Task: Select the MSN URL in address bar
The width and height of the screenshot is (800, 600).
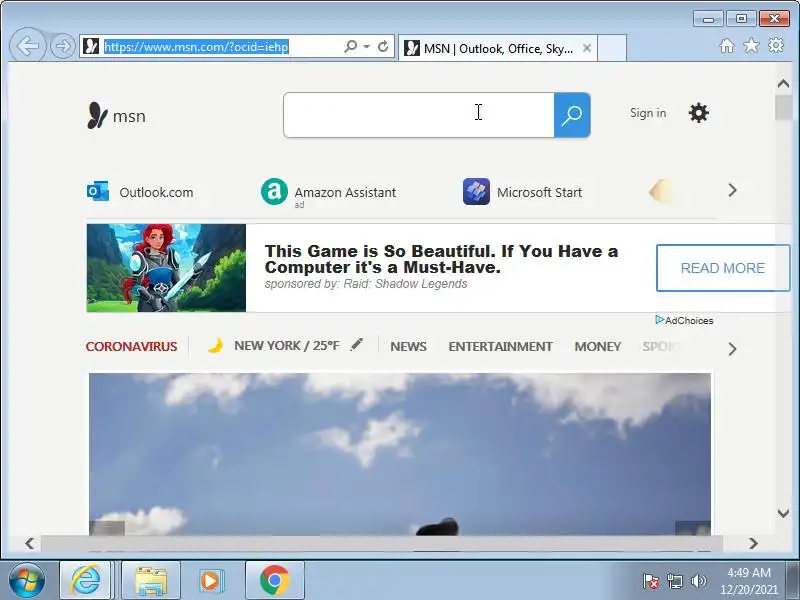Action: [196, 47]
